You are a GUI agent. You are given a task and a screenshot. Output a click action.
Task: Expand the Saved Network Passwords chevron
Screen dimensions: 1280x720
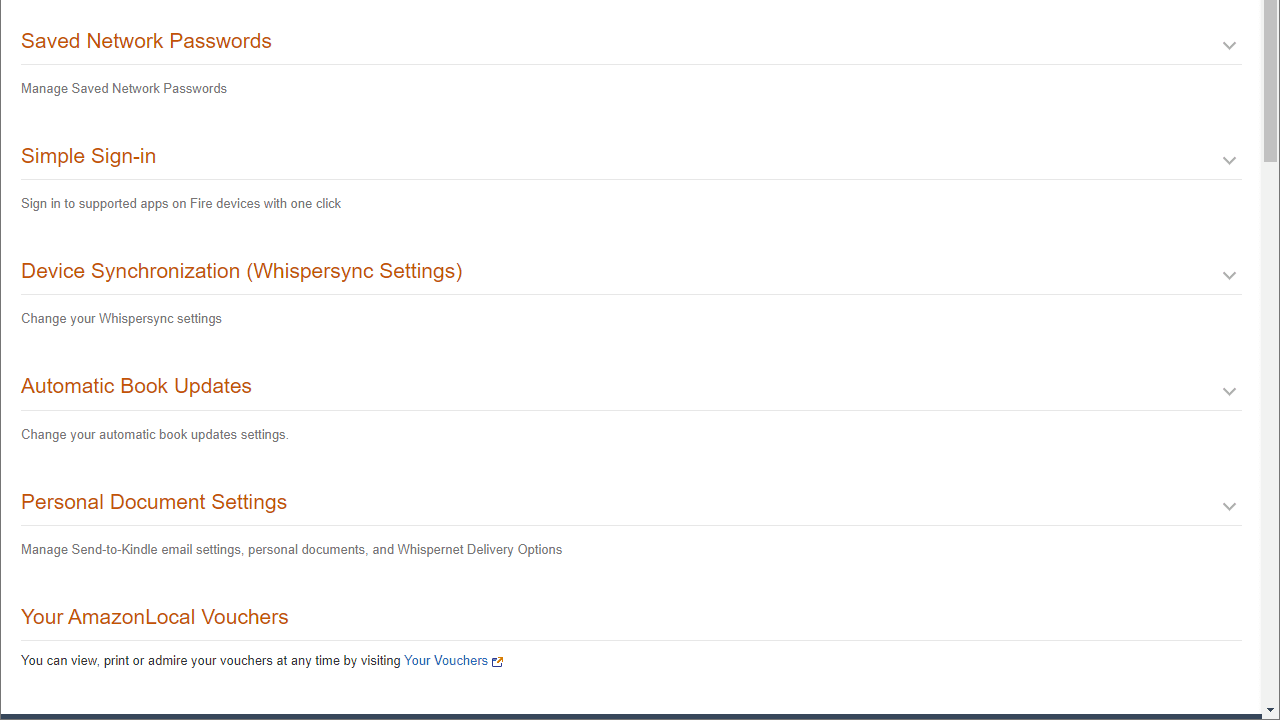click(1229, 46)
